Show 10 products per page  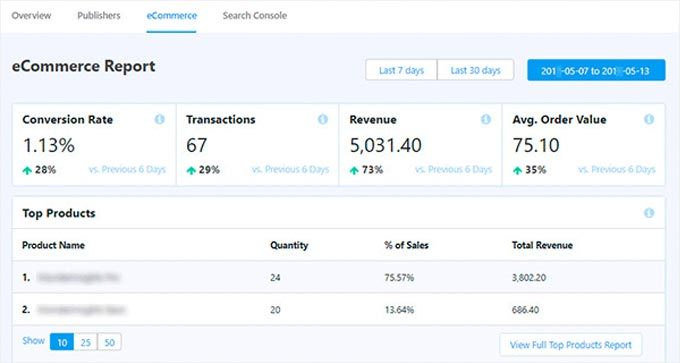coord(62,342)
